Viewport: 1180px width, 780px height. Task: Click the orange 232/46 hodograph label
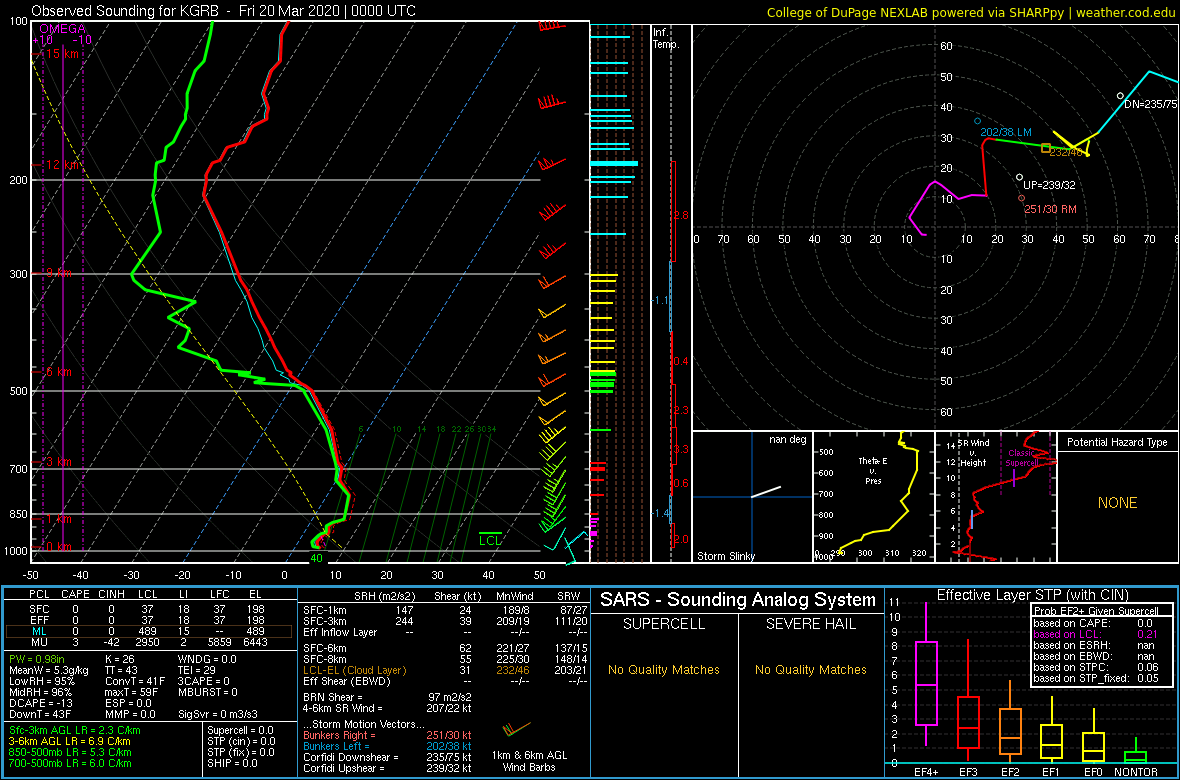(x=1065, y=153)
